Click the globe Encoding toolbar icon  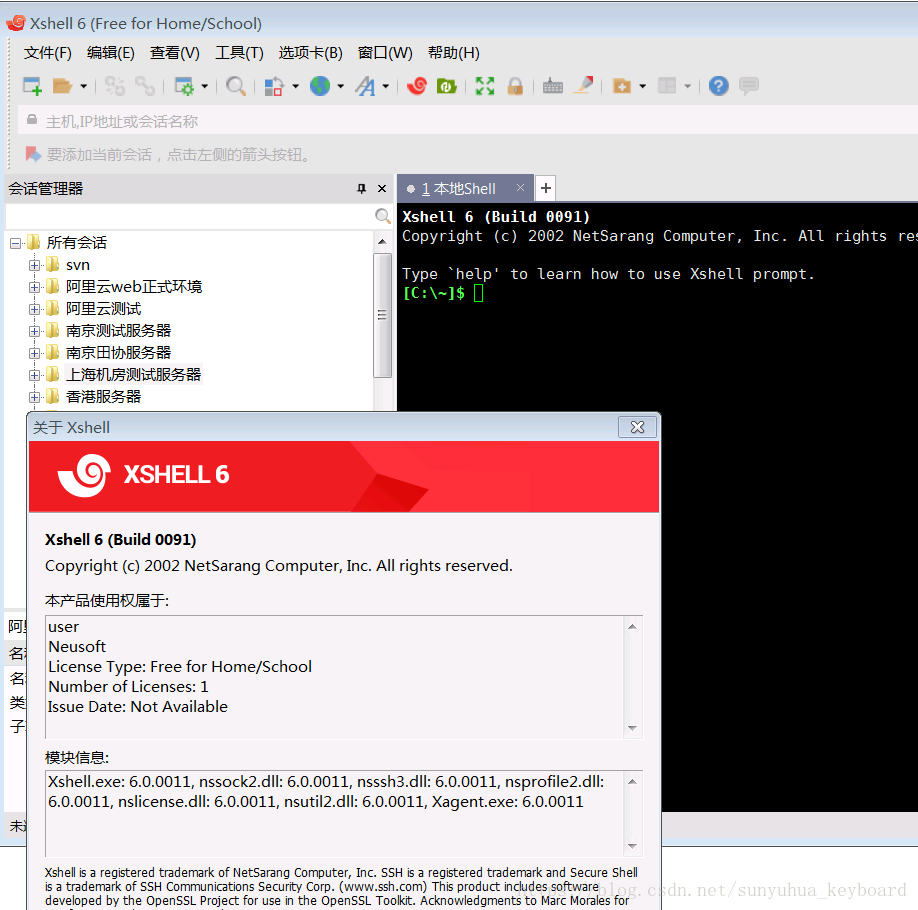(x=320, y=86)
